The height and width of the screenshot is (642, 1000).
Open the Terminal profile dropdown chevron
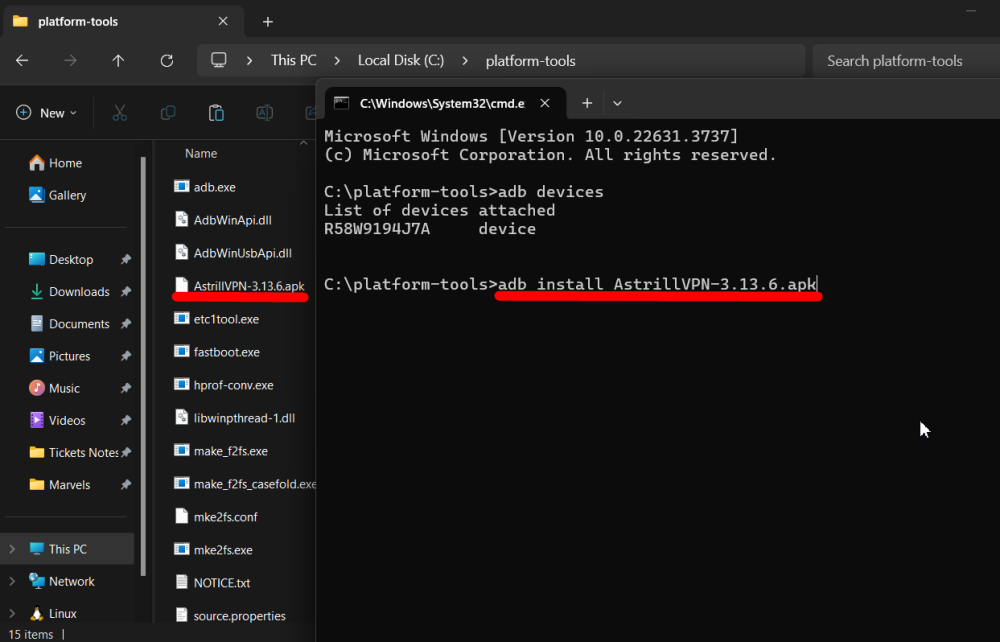coord(617,103)
